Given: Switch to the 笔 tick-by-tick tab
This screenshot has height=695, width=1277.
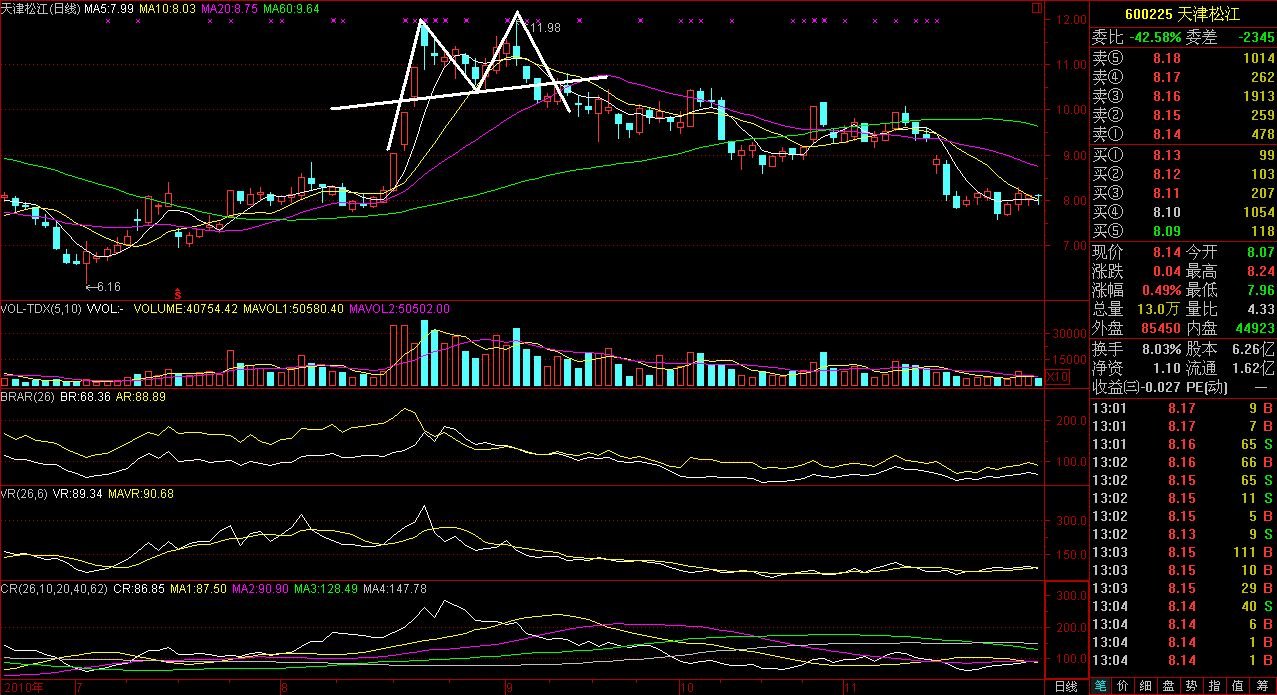Looking at the screenshot, I should click(x=1101, y=686).
